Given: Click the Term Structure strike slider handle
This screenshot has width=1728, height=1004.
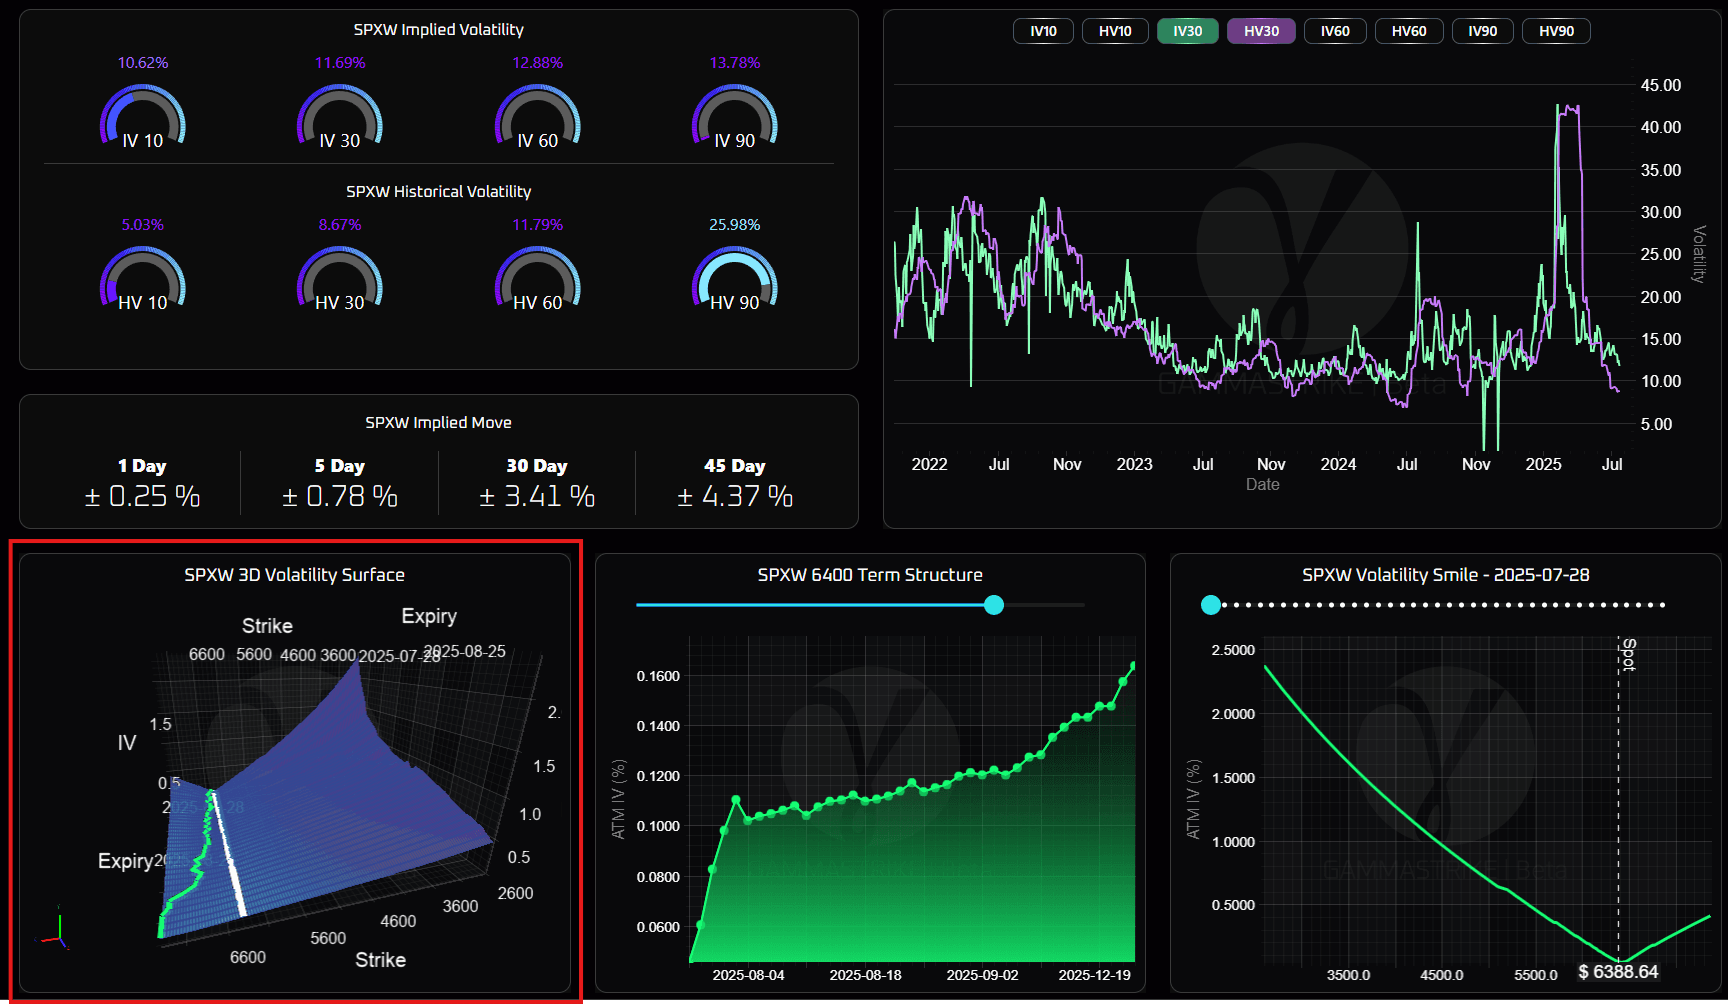Looking at the screenshot, I should click(994, 605).
